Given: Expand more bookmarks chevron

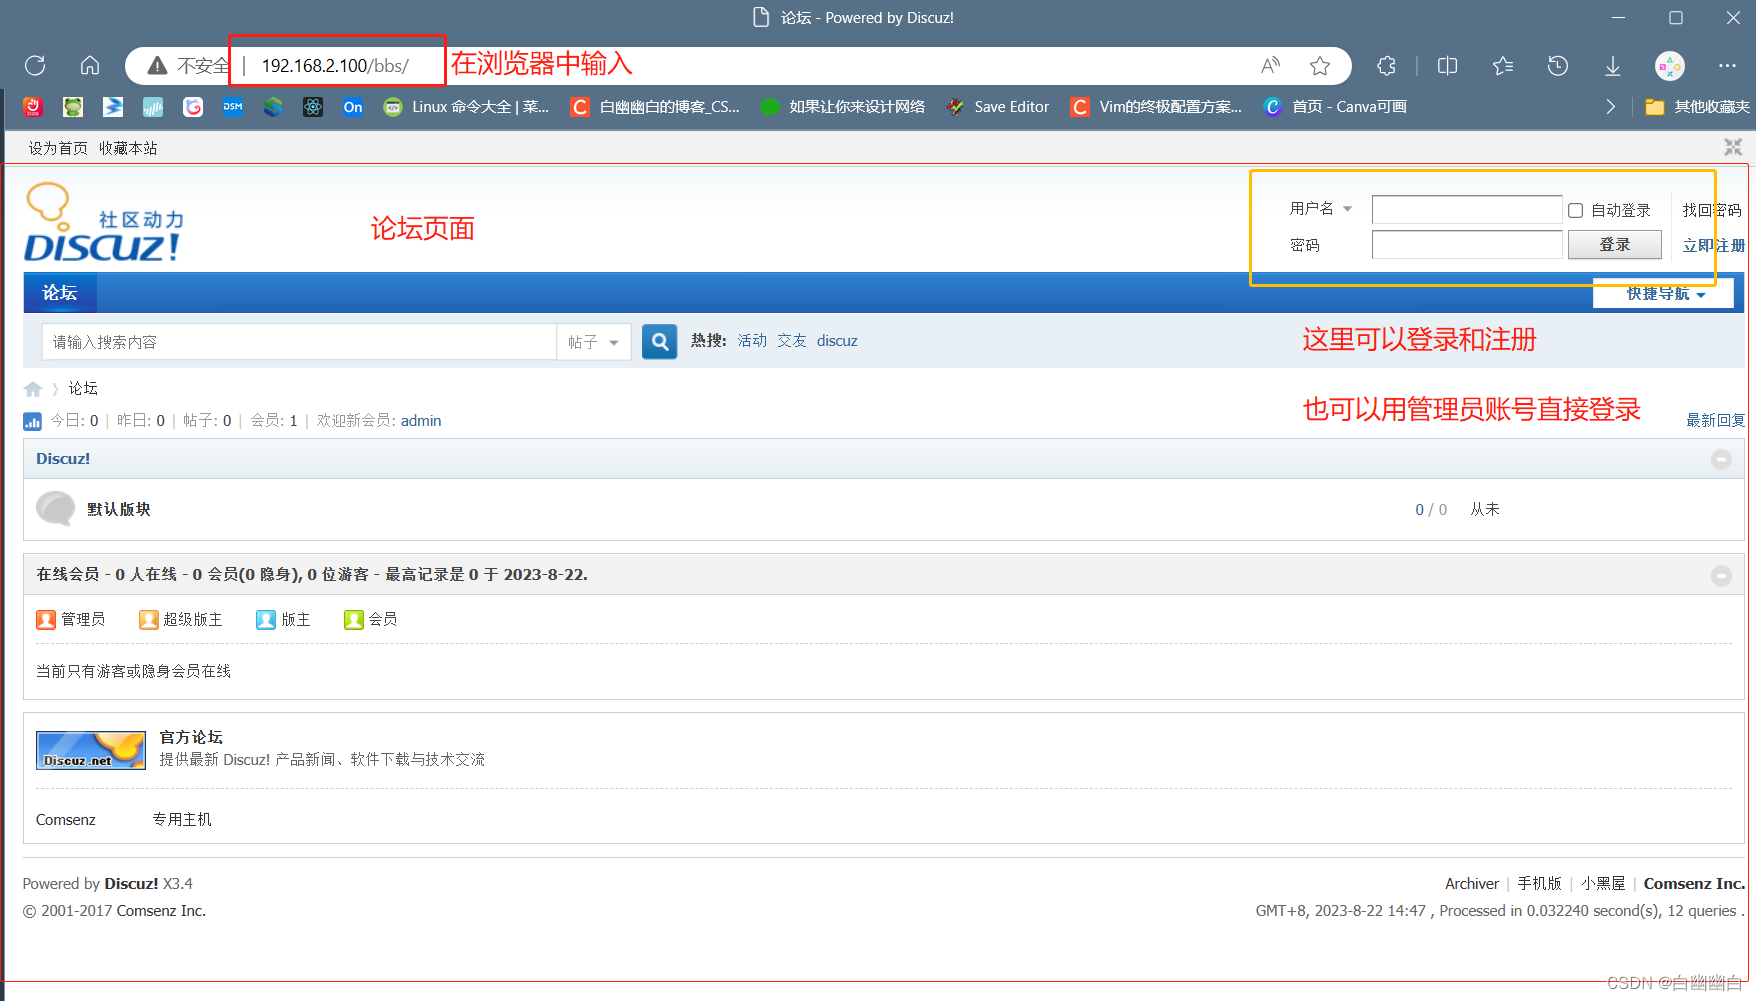Looking at the screenshot, I should [x=1610, y=107].
